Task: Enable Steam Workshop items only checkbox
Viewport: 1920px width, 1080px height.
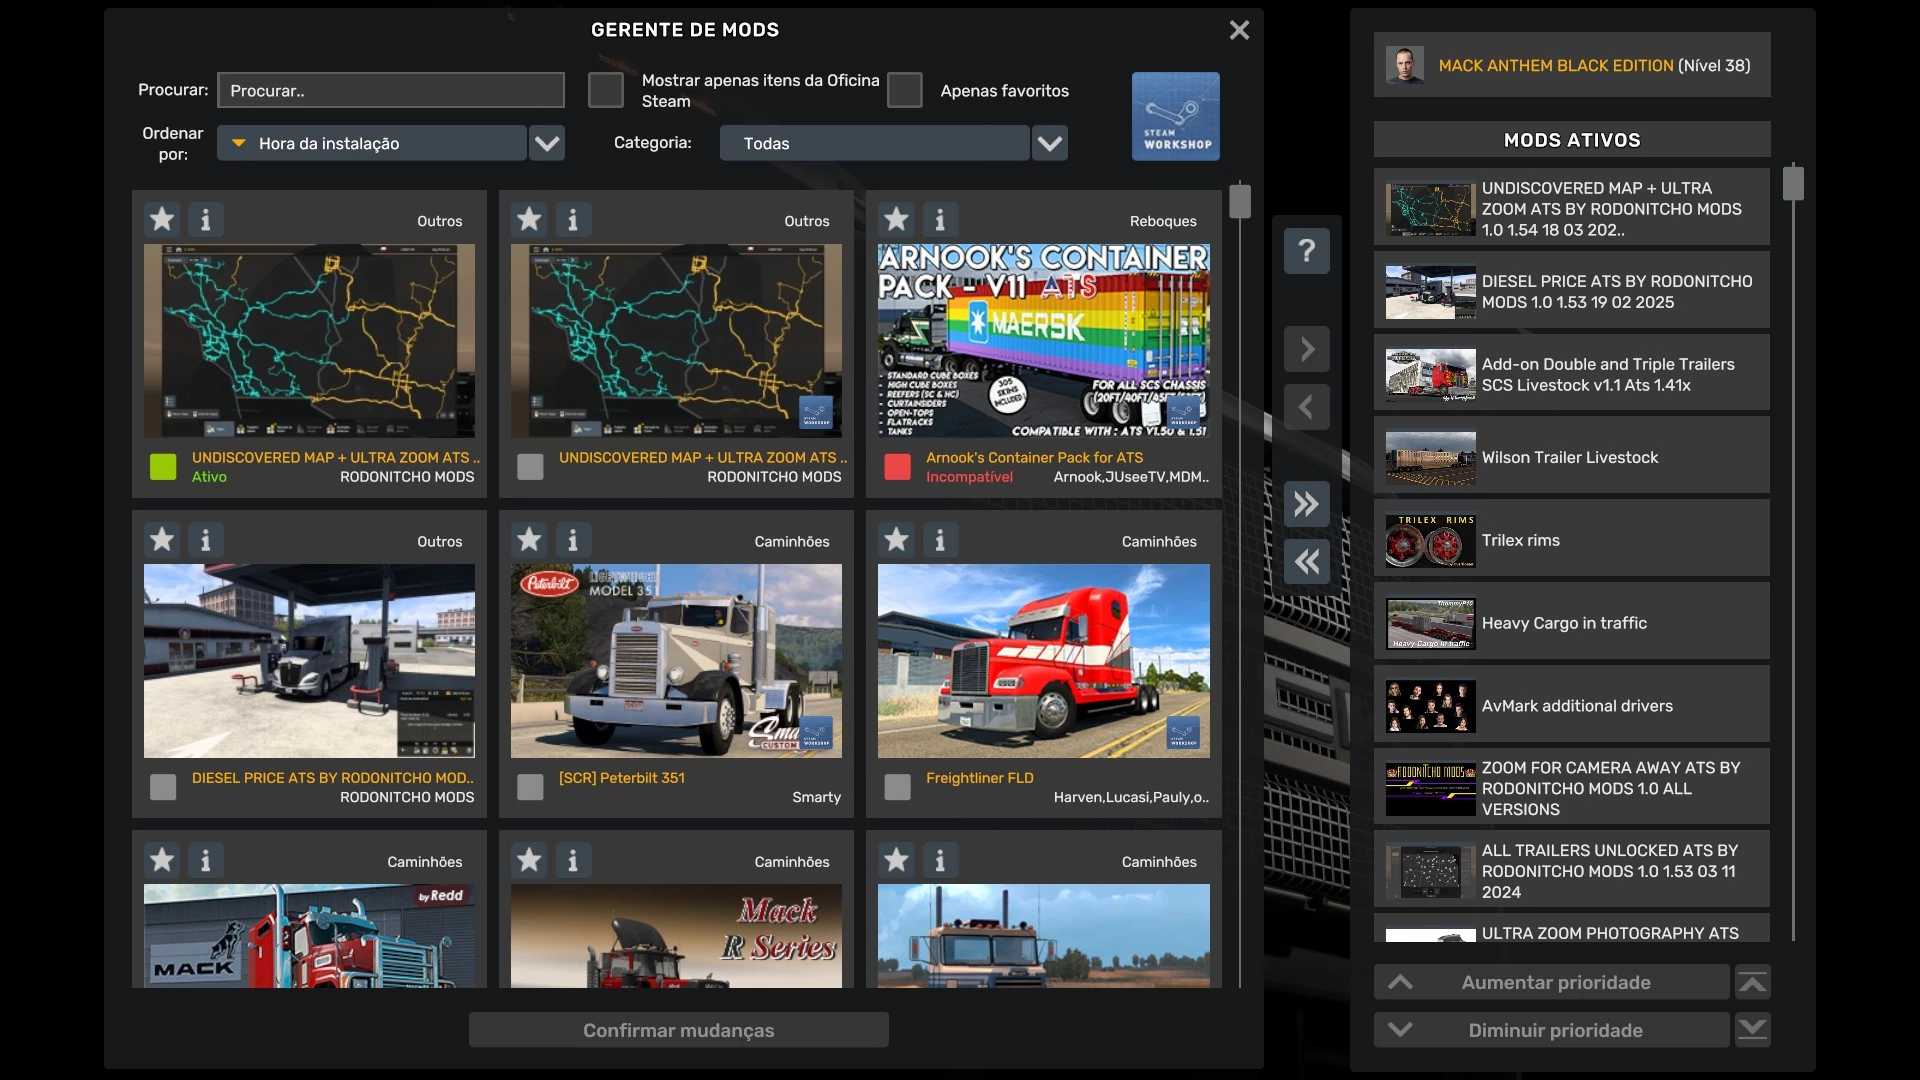Action: coord(605,90)
